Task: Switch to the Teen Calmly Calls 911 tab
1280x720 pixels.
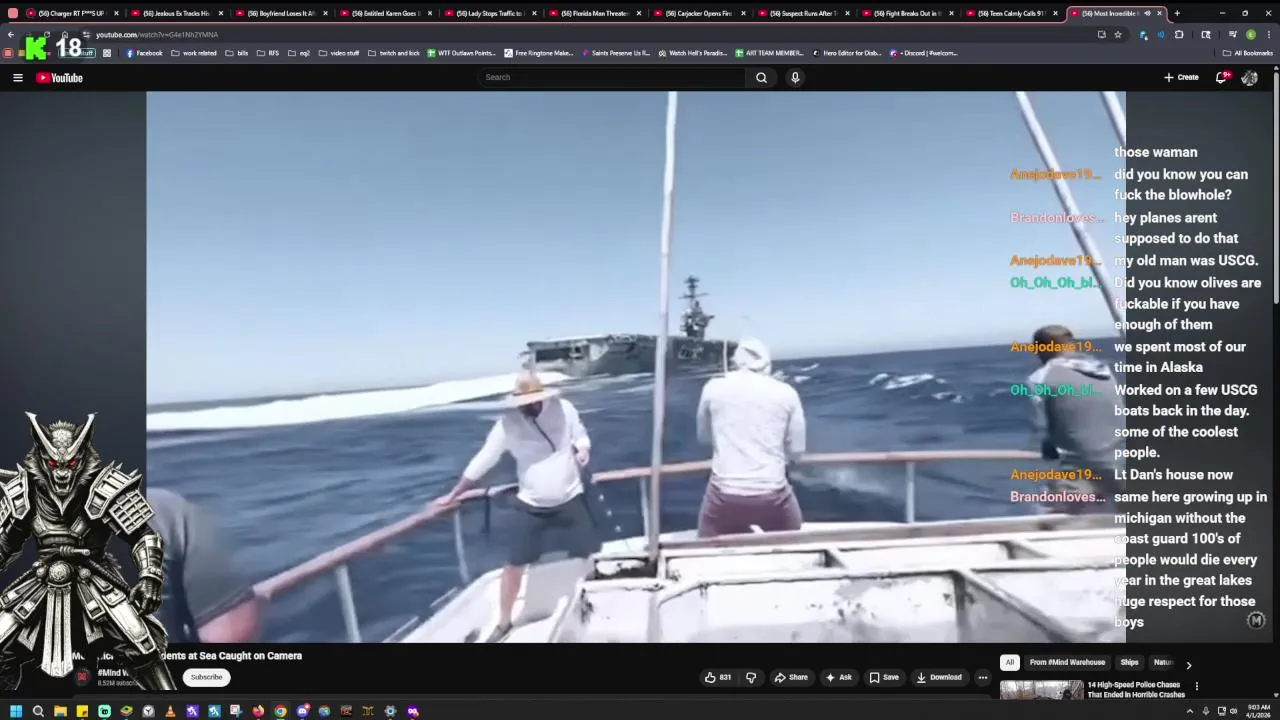Action: 1011,13
